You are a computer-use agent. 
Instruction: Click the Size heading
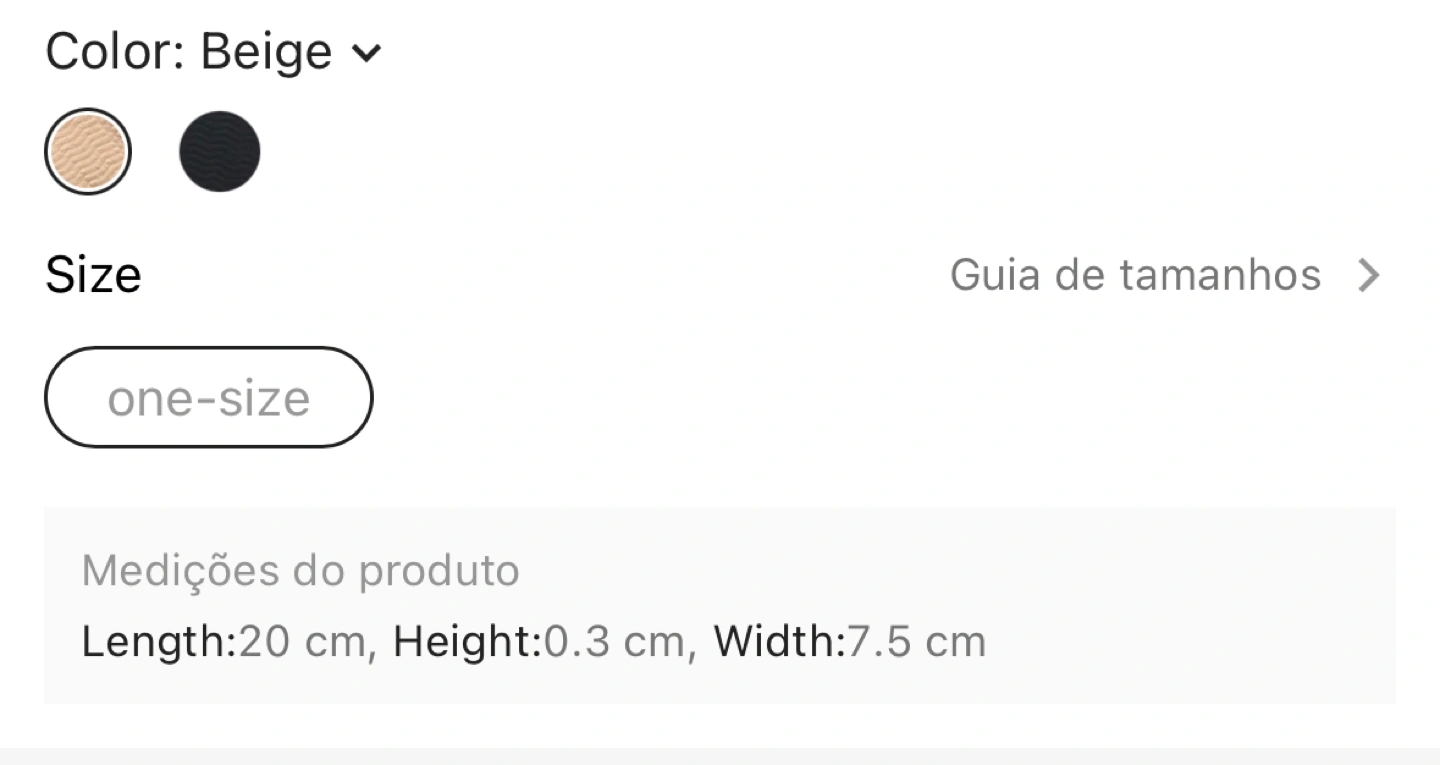click(93, 274)
